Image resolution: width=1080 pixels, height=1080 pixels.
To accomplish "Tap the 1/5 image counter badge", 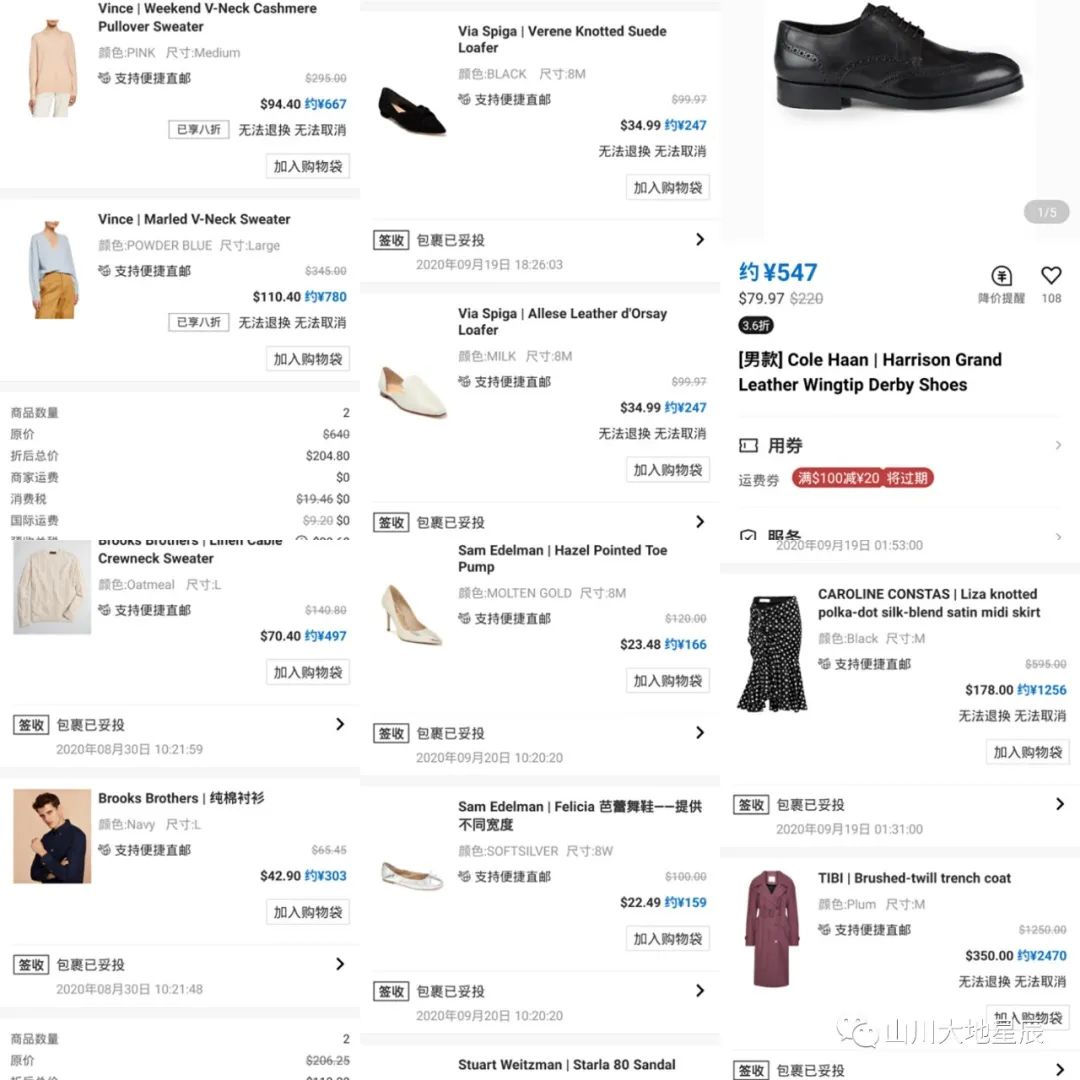I will click(x=1046, y=212).
